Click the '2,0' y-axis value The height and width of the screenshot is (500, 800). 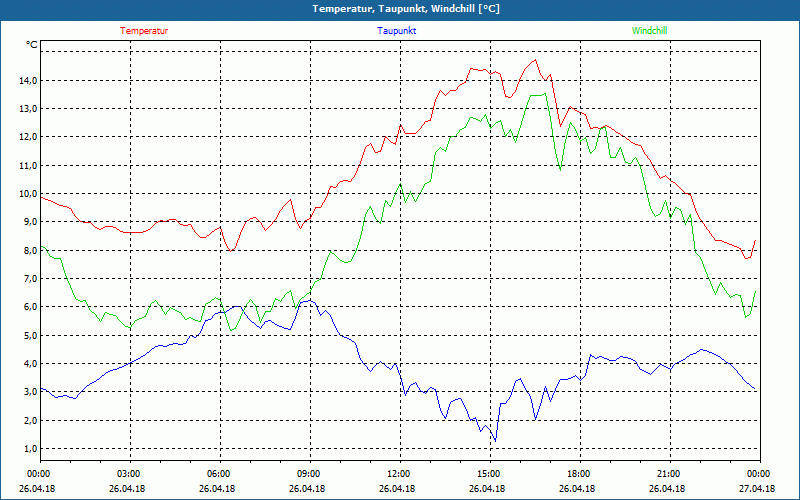tap(30, 420)
